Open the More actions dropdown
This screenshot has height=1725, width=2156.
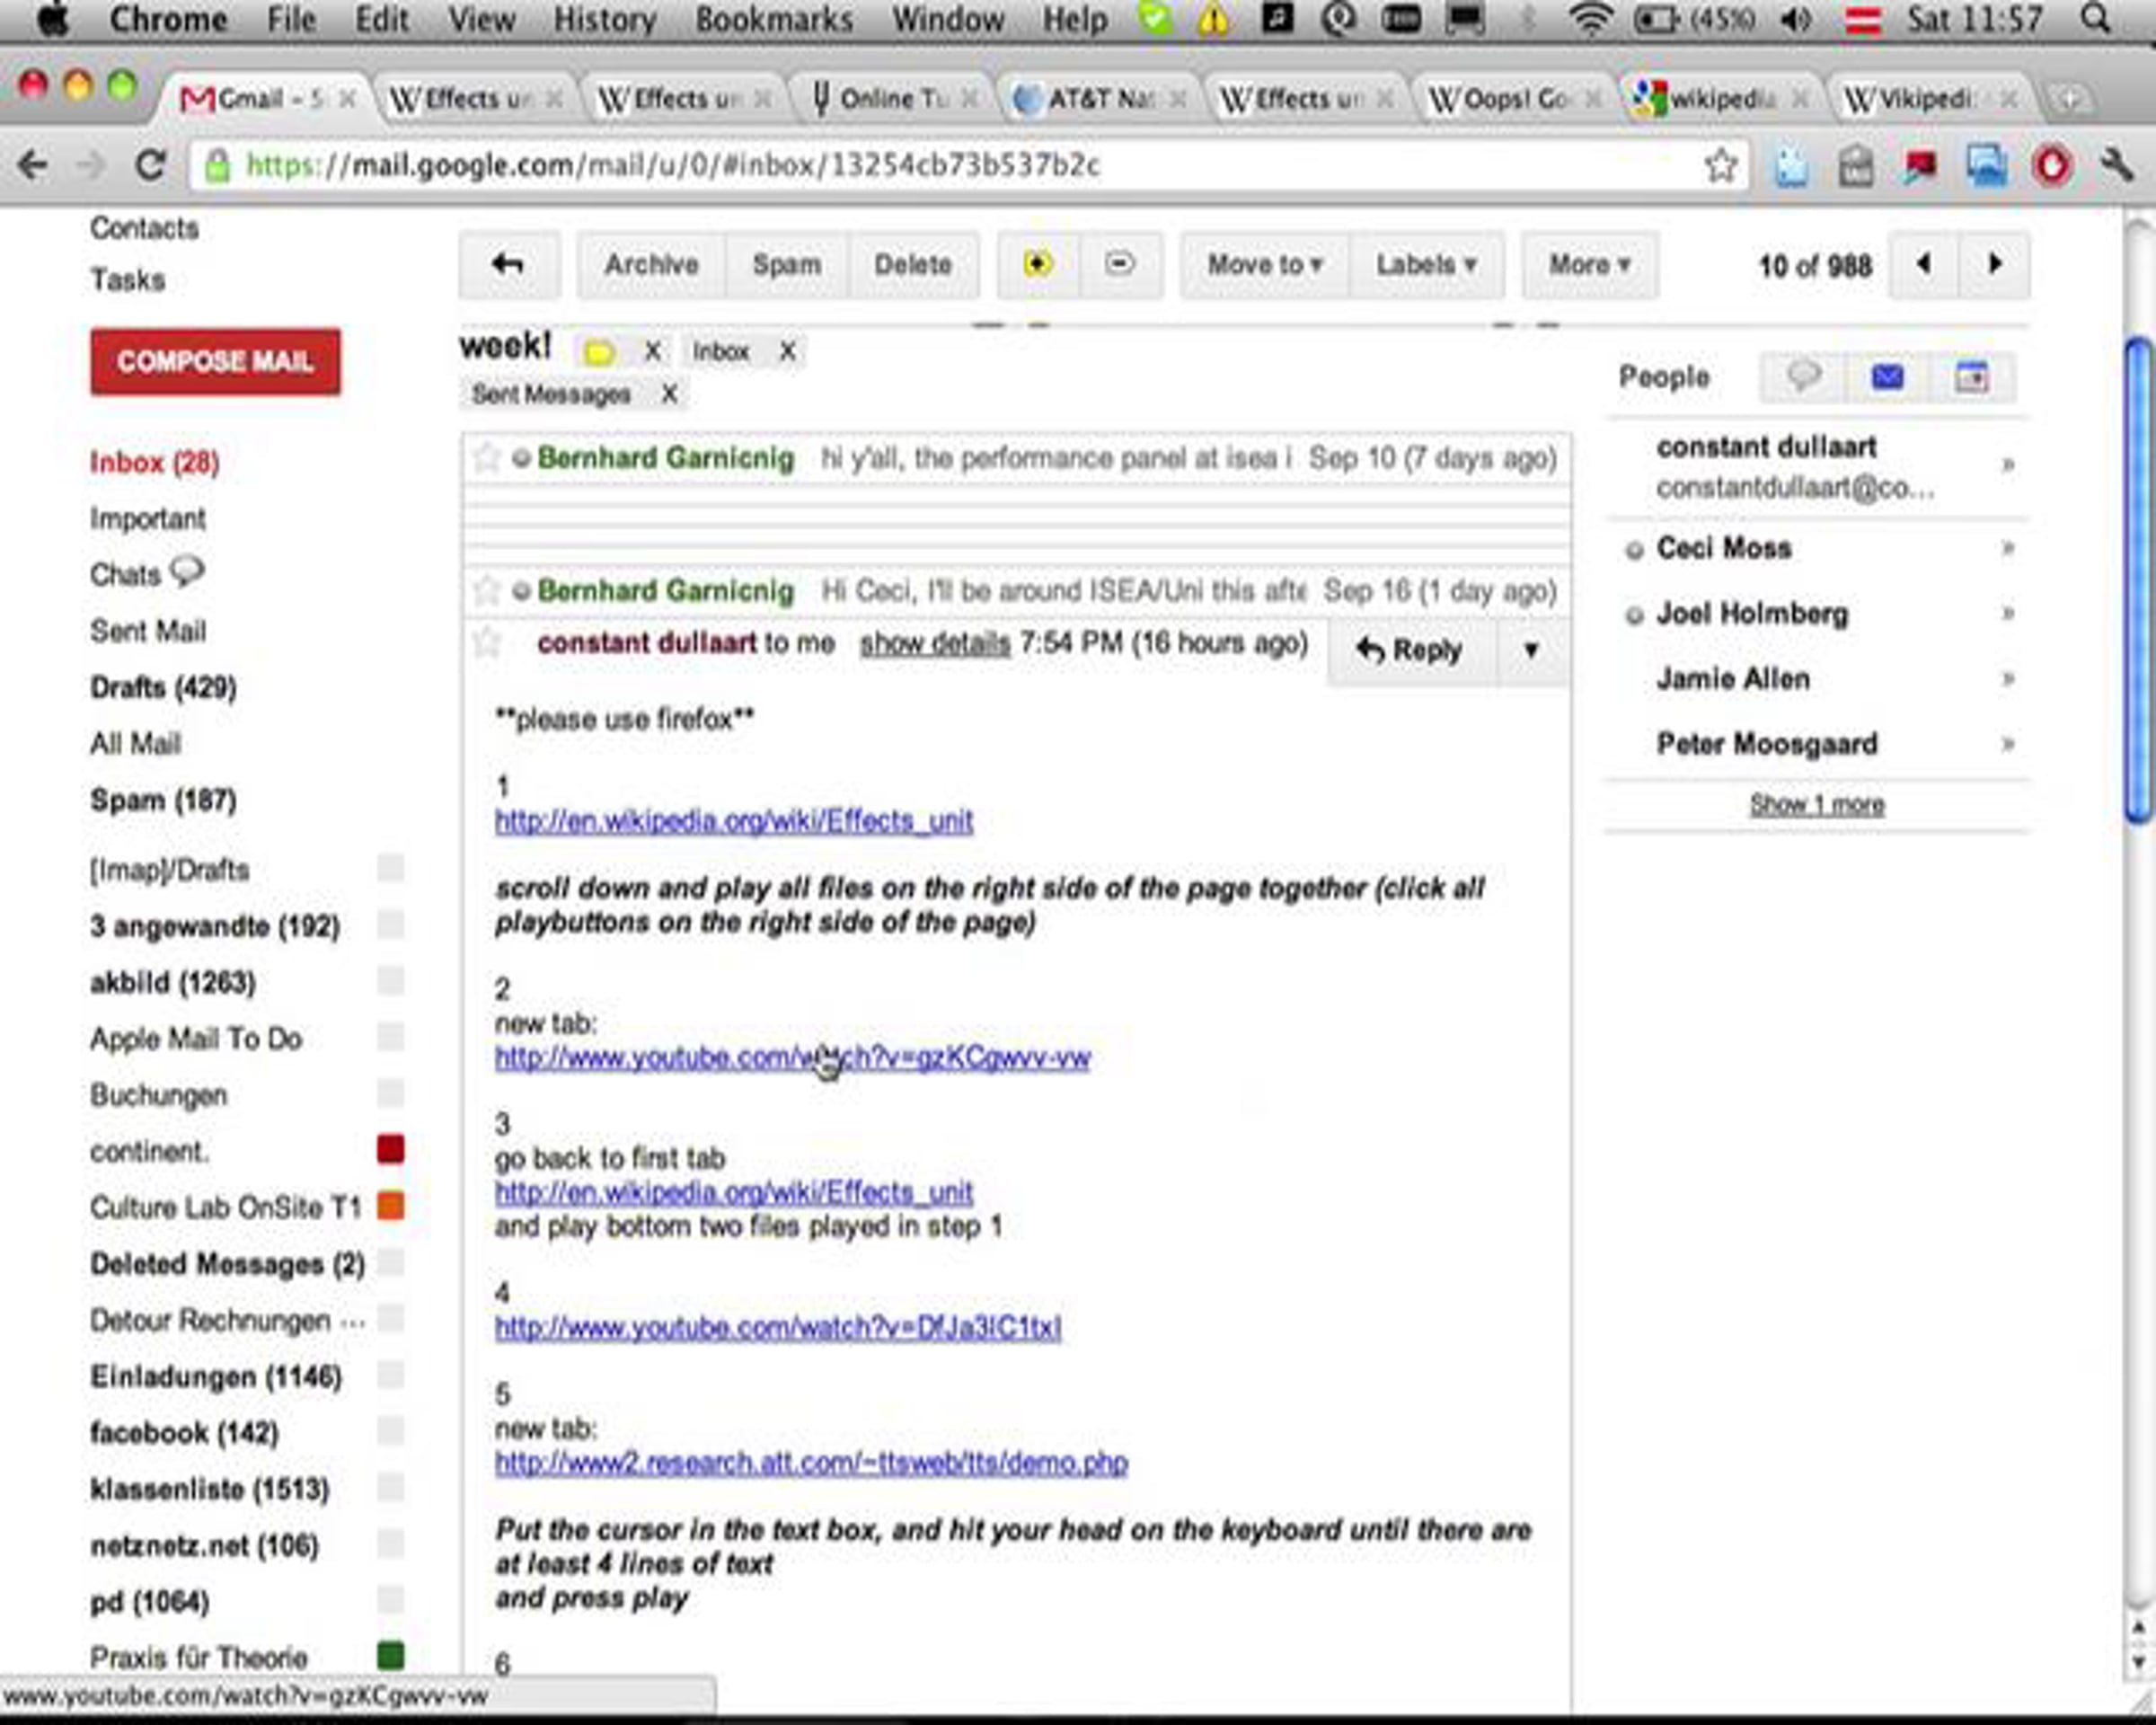pos(1589,265)
